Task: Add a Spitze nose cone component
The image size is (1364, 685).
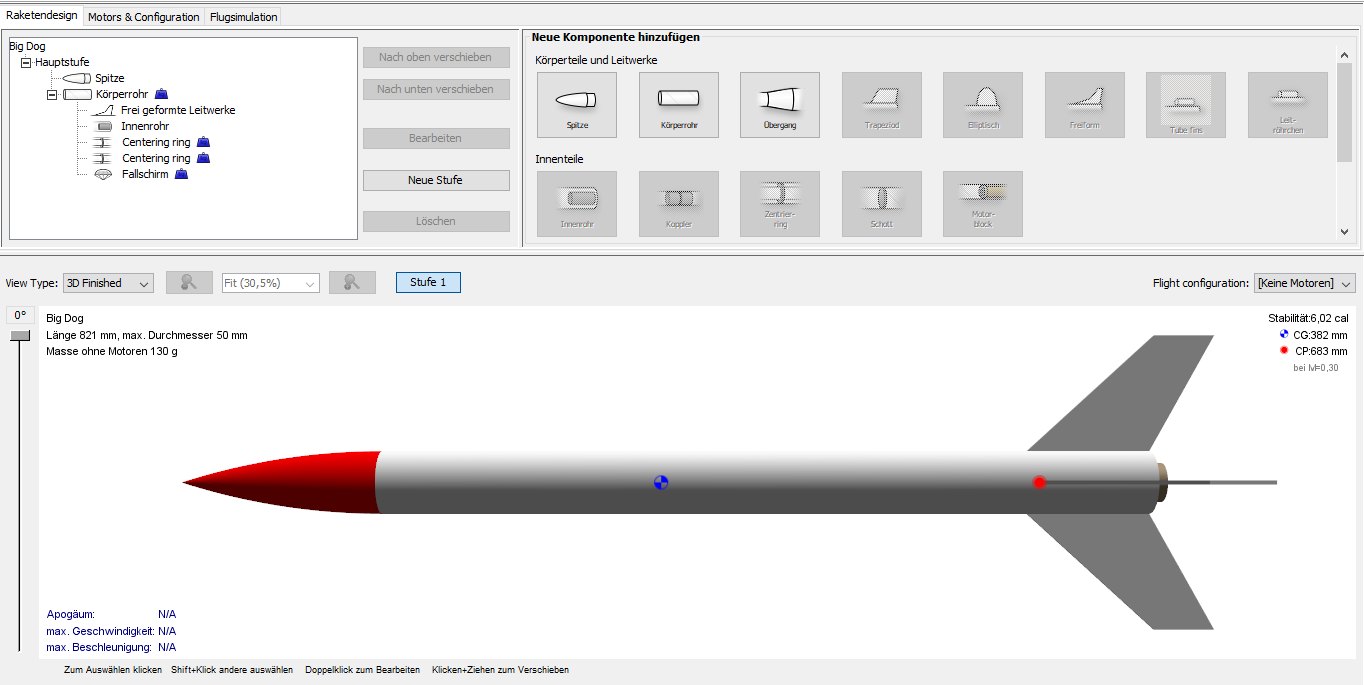Action: click(x=576, y=104)
